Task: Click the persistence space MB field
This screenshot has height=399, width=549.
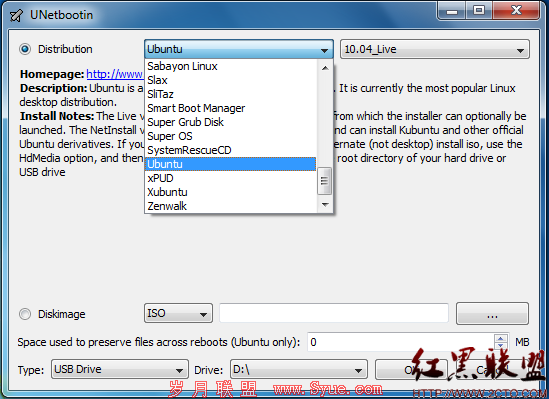Action: point(401,342)
